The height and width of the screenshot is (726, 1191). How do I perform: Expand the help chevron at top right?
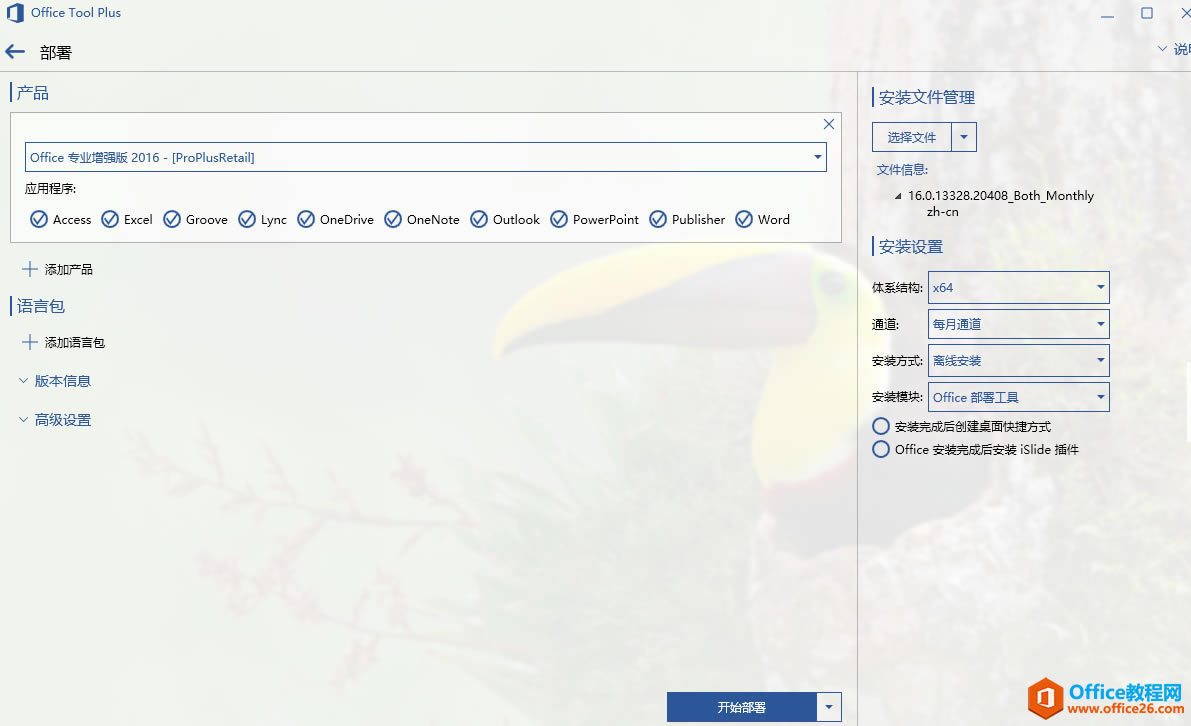(x=1162, y=49)
